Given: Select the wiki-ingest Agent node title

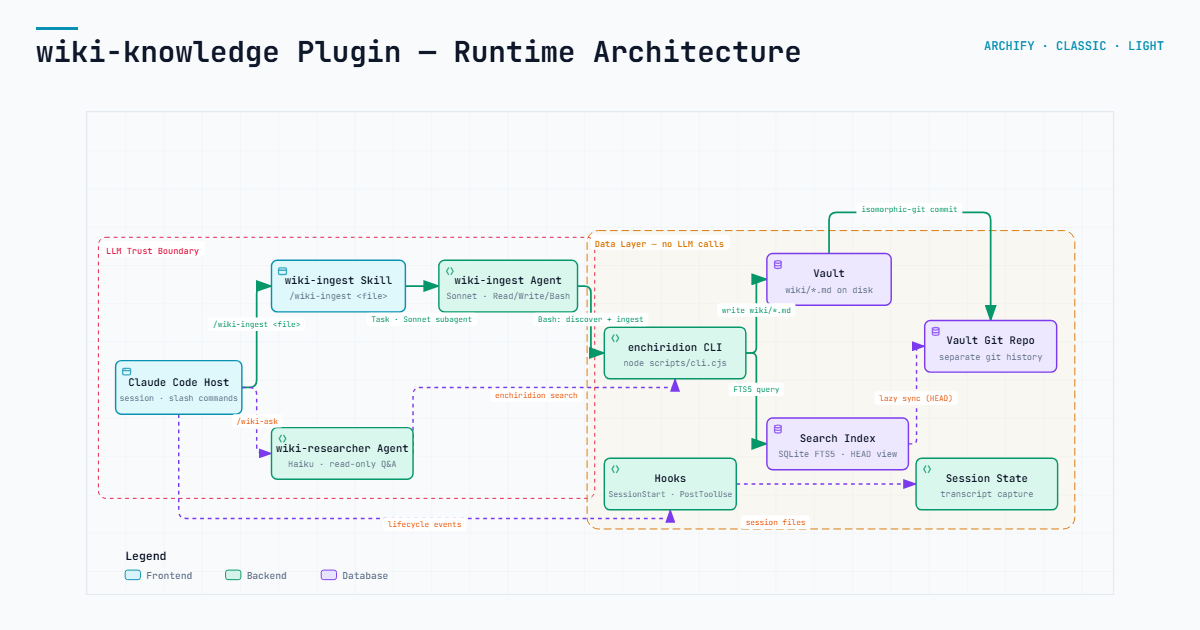Looking at the screenshot, I should [x=508, y=281].
